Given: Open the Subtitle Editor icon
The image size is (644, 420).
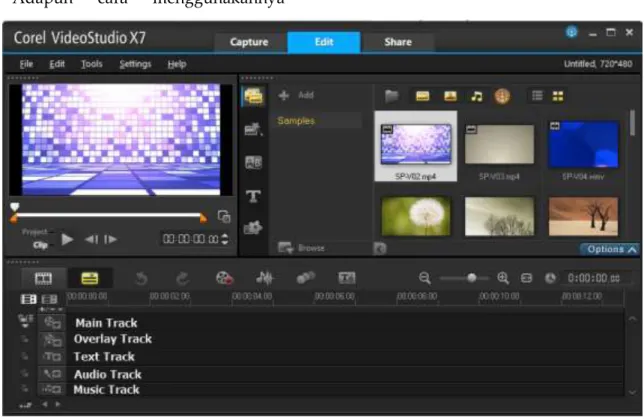Looking at the screenshot, I should pos(347,278).
